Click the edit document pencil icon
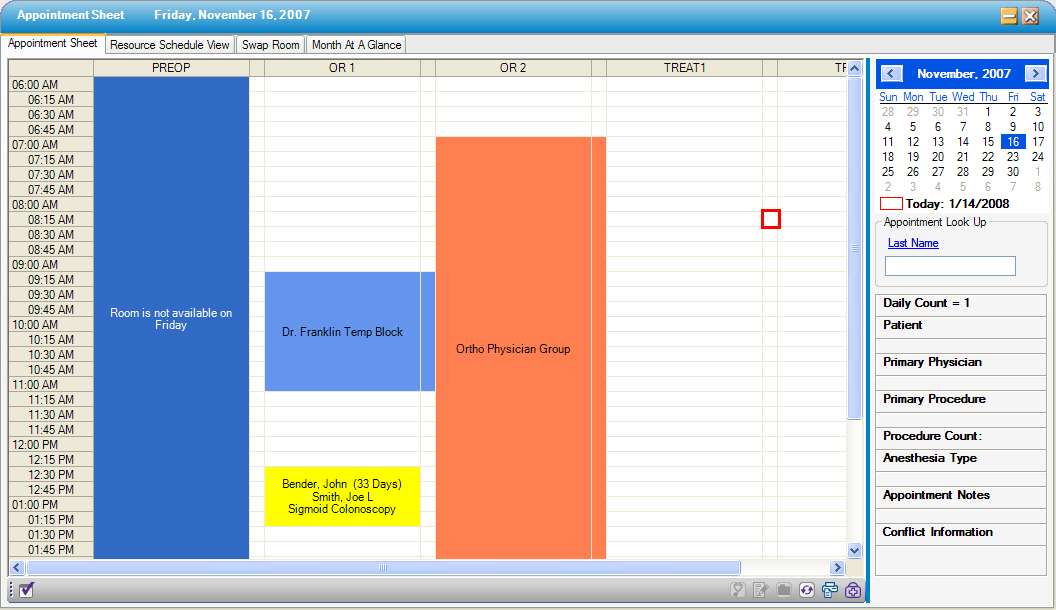Viewport: 1056px width, 610px height. point(760,590)
